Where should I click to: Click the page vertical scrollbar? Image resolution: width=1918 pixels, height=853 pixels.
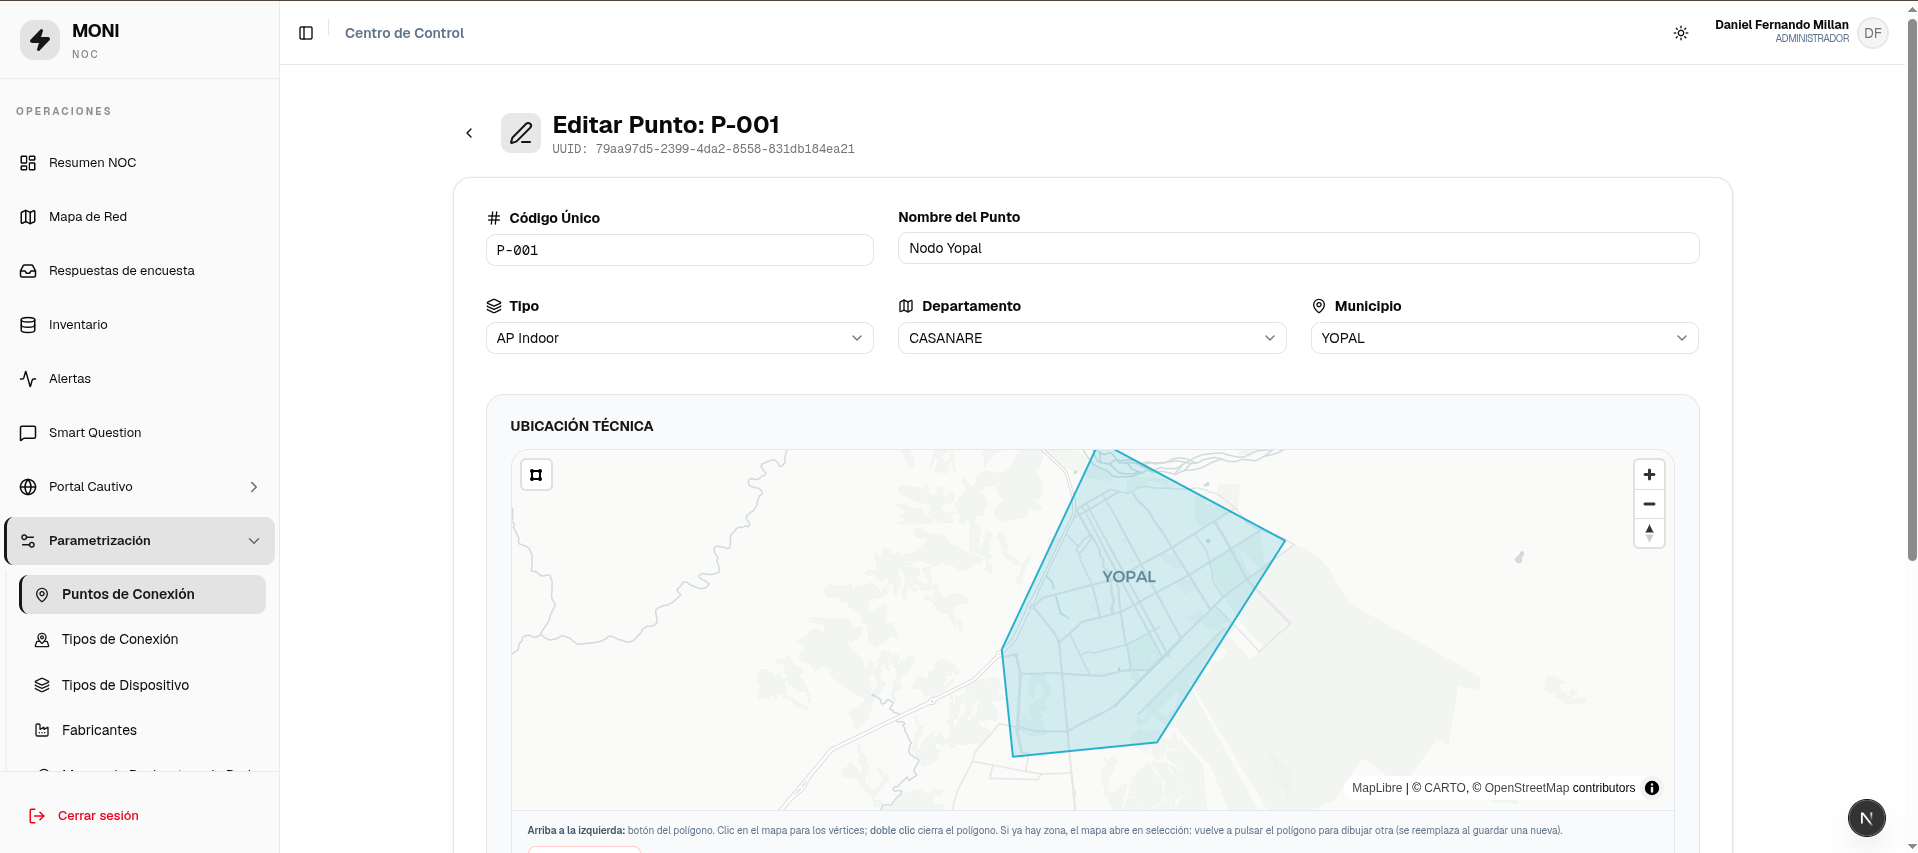(1912, 290)
